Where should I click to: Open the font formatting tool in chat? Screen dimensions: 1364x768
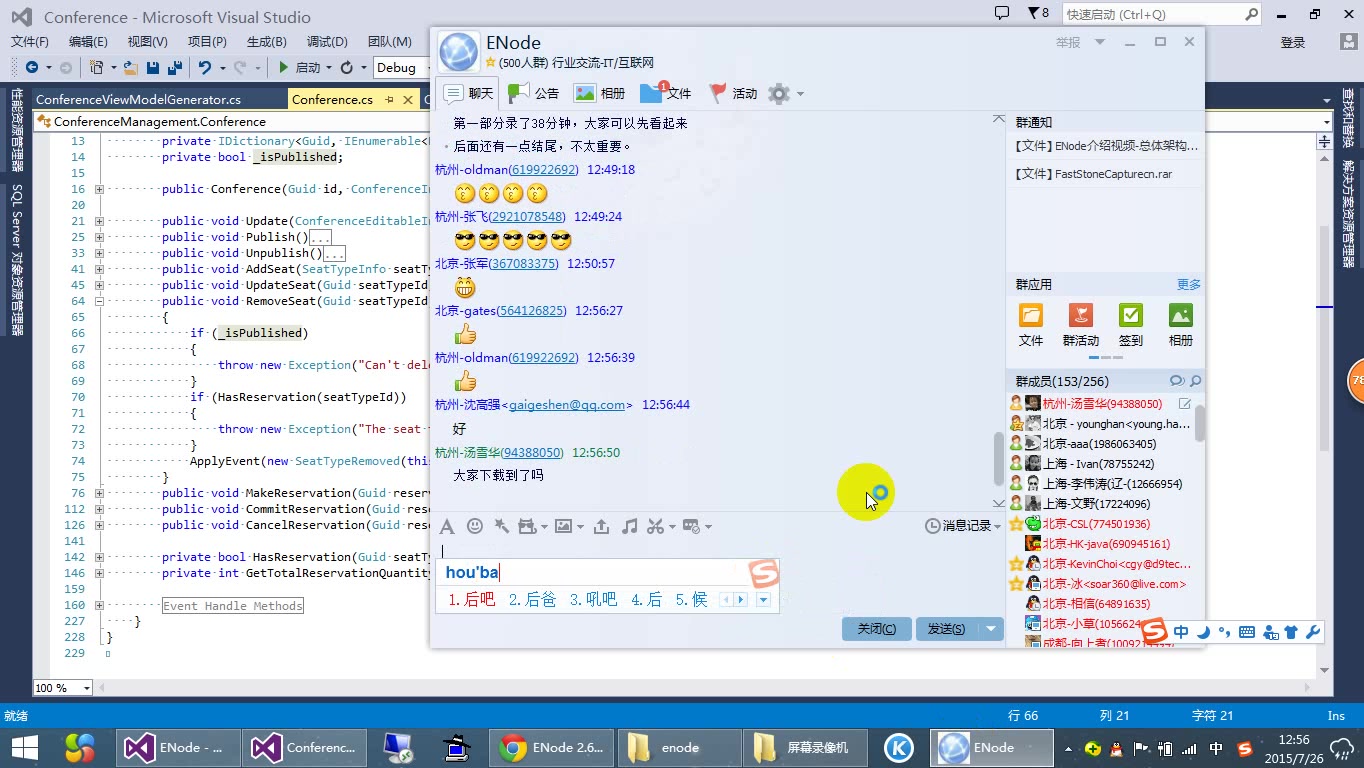(x=447, y=526)
